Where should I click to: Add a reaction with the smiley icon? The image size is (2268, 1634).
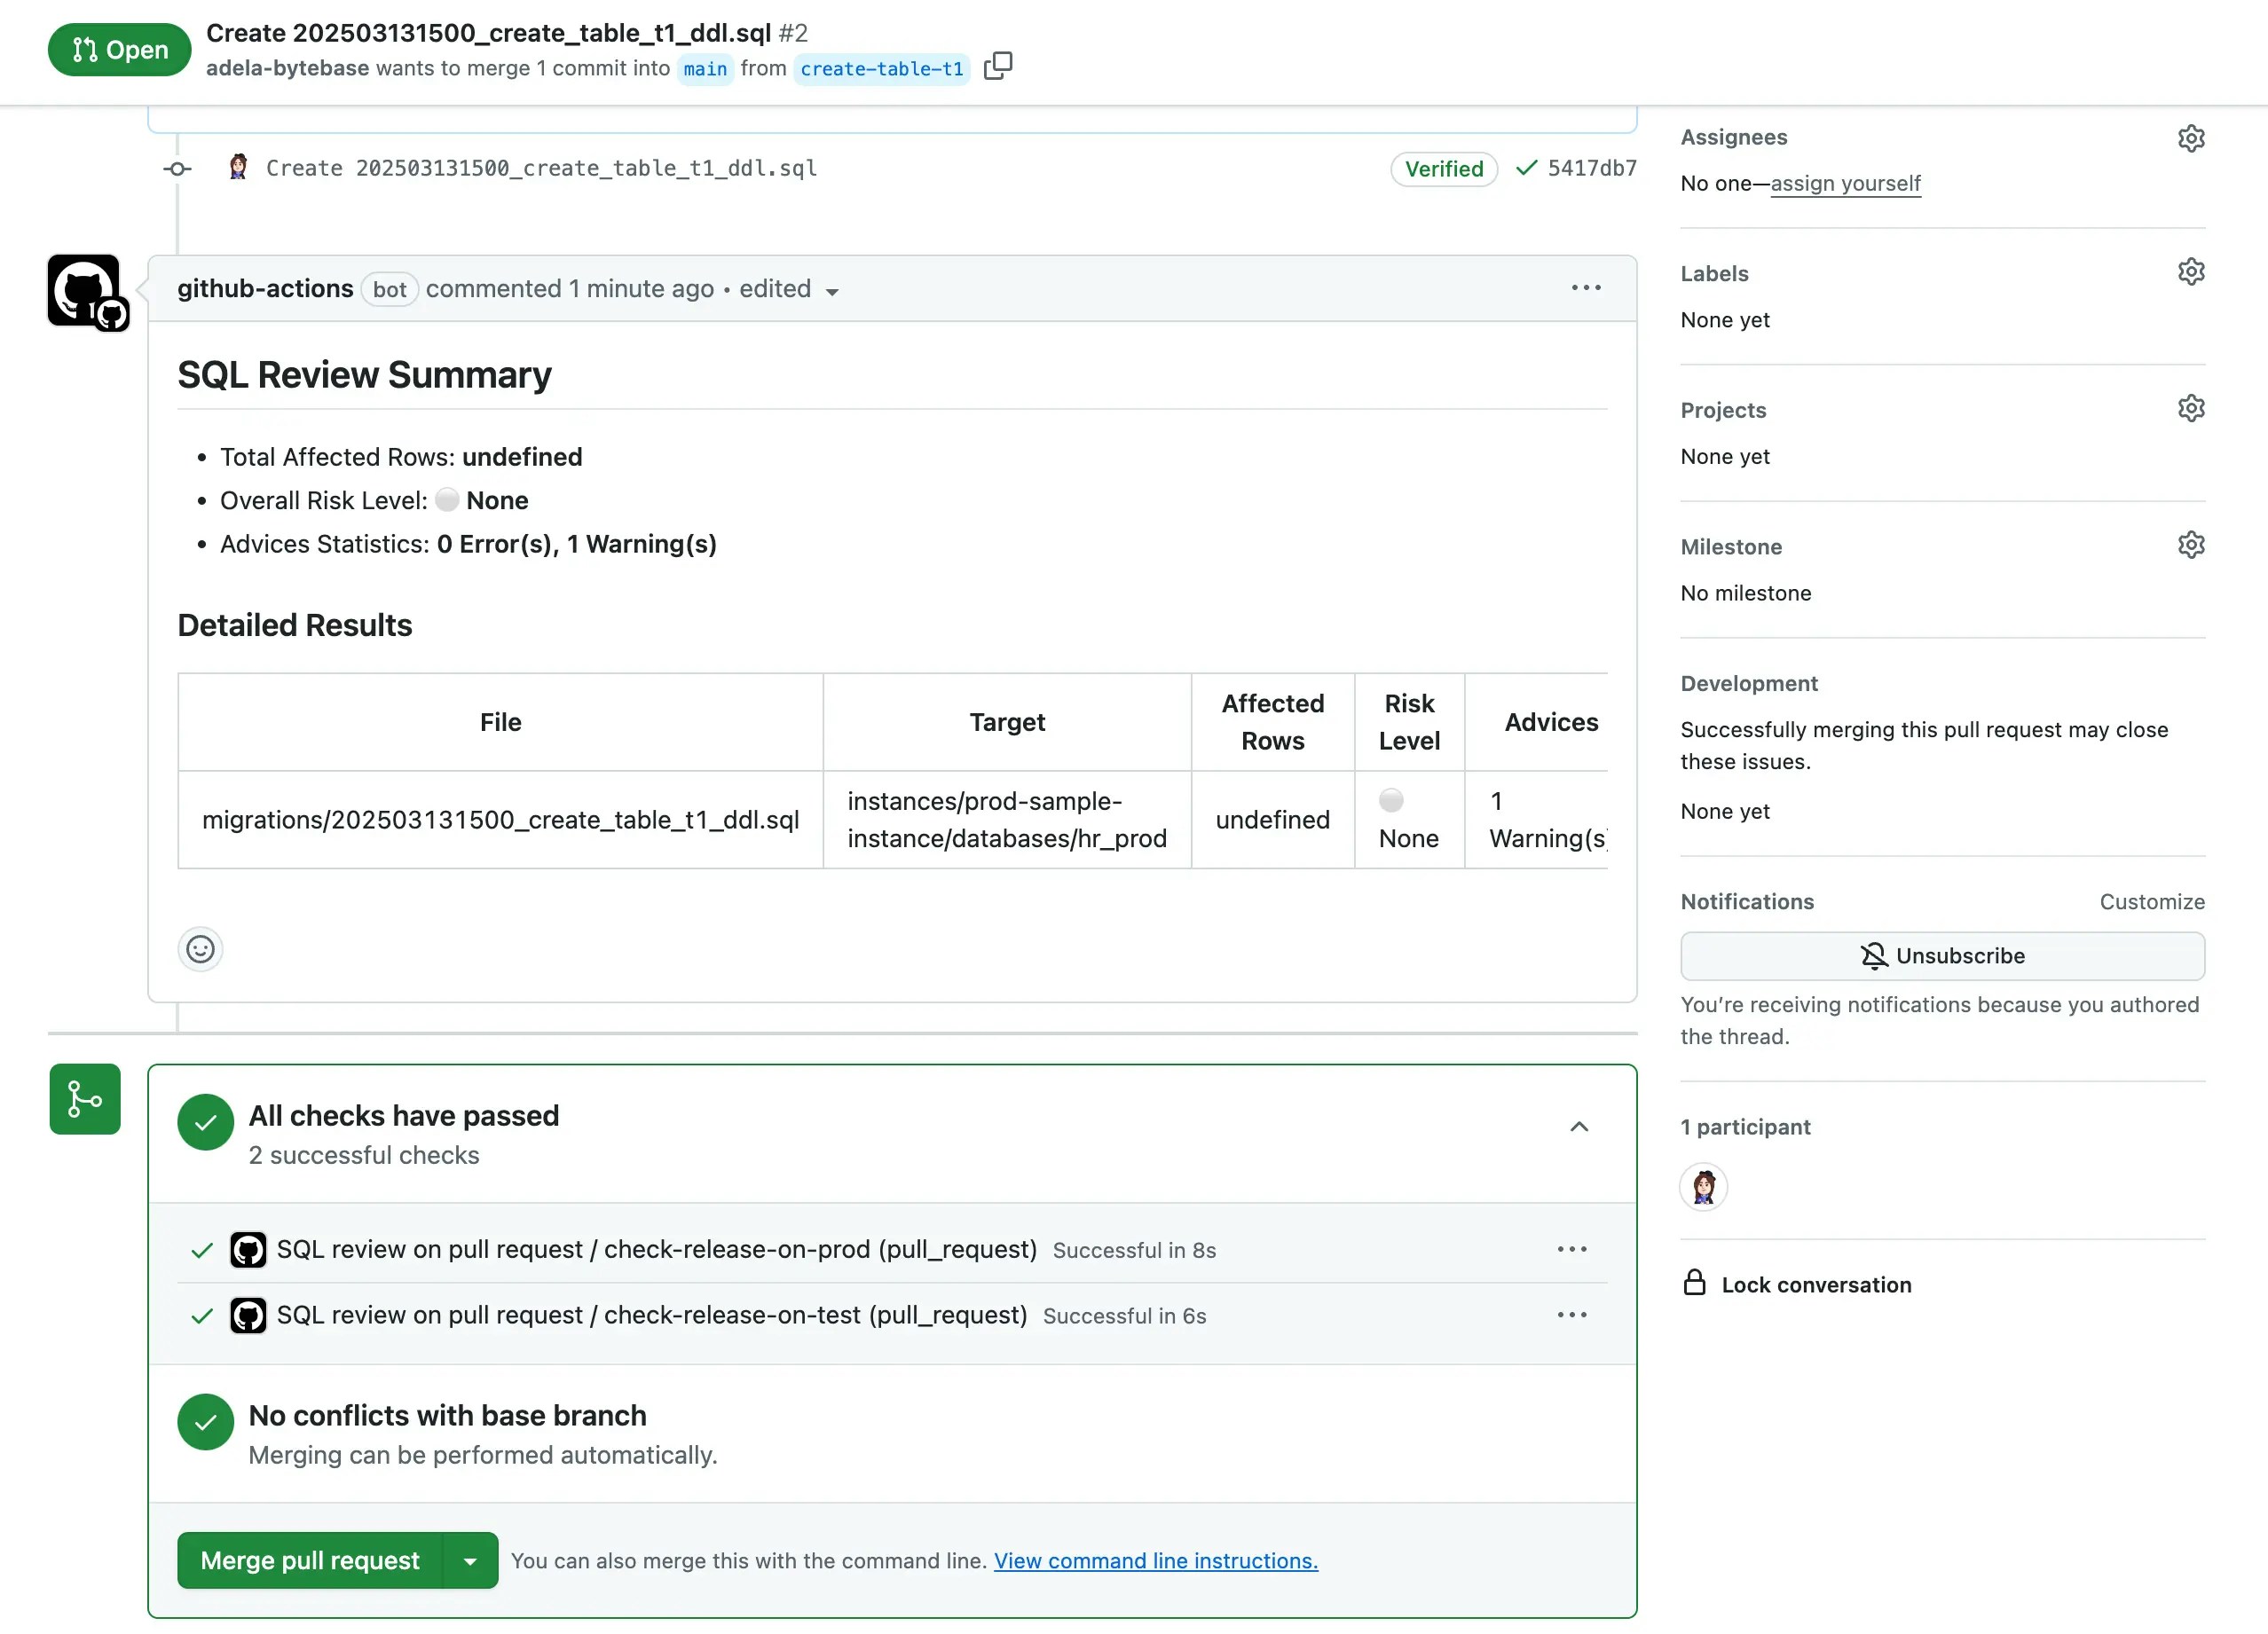coord(200,949)
